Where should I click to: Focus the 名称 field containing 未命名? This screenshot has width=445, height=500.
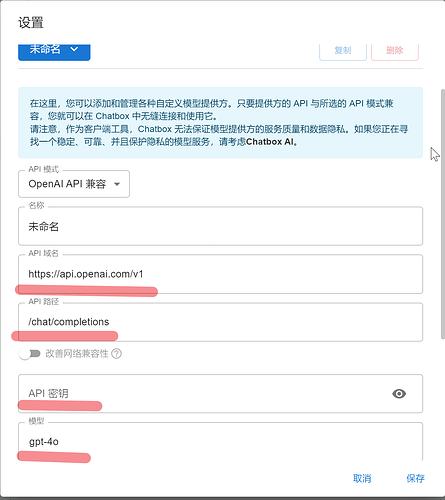(220, 226)
